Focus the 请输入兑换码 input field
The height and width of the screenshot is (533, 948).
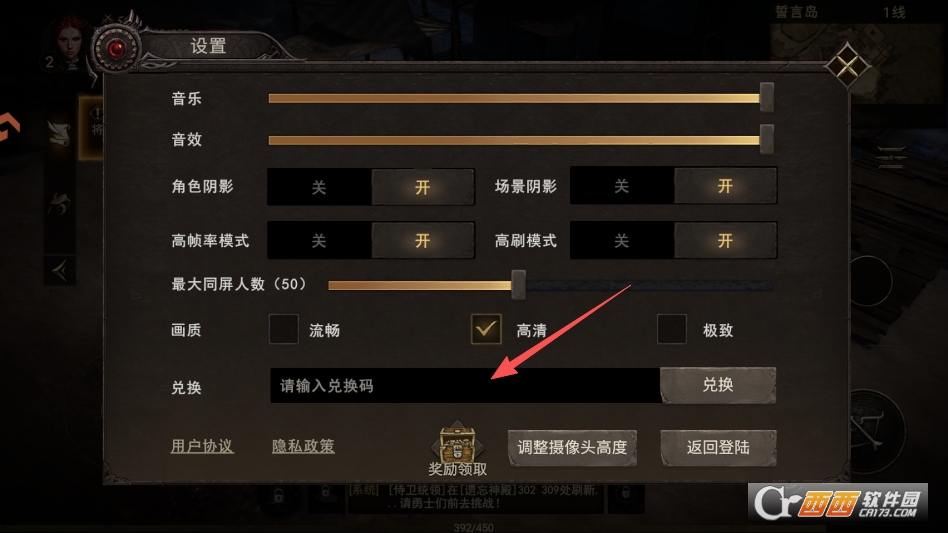point(465,386)
